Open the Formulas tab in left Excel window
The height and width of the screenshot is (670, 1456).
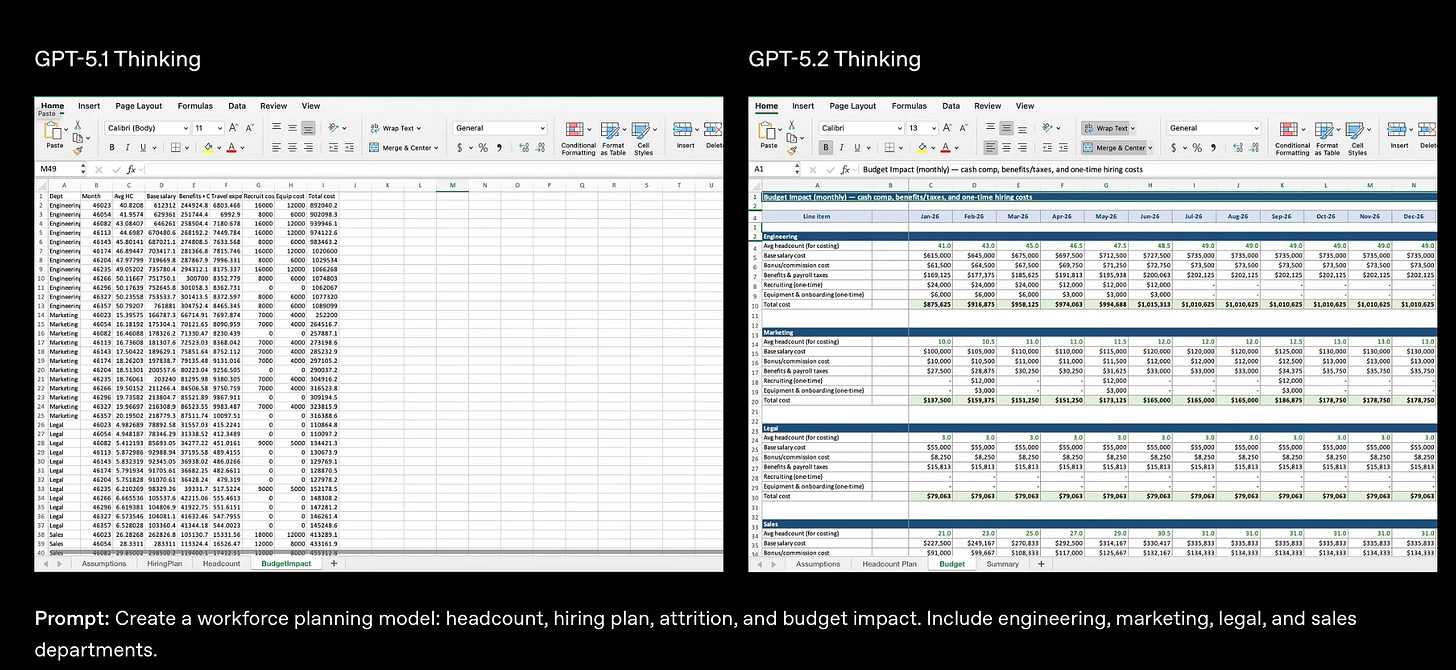pyautogui.click(x=195, y=106)
